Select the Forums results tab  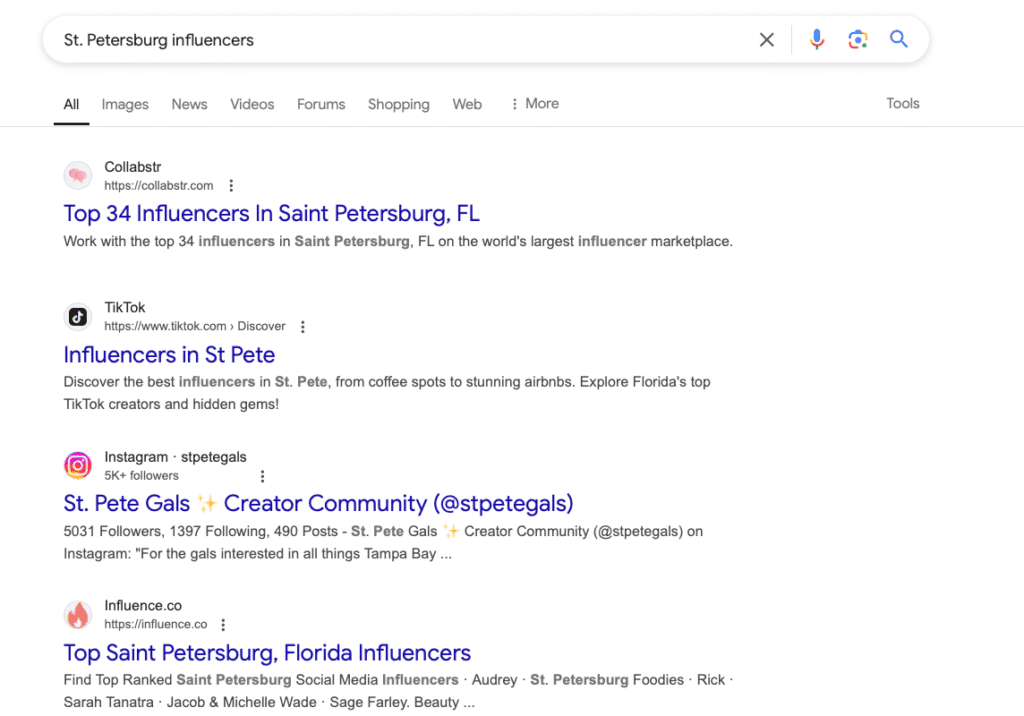[x=321, y=104]
